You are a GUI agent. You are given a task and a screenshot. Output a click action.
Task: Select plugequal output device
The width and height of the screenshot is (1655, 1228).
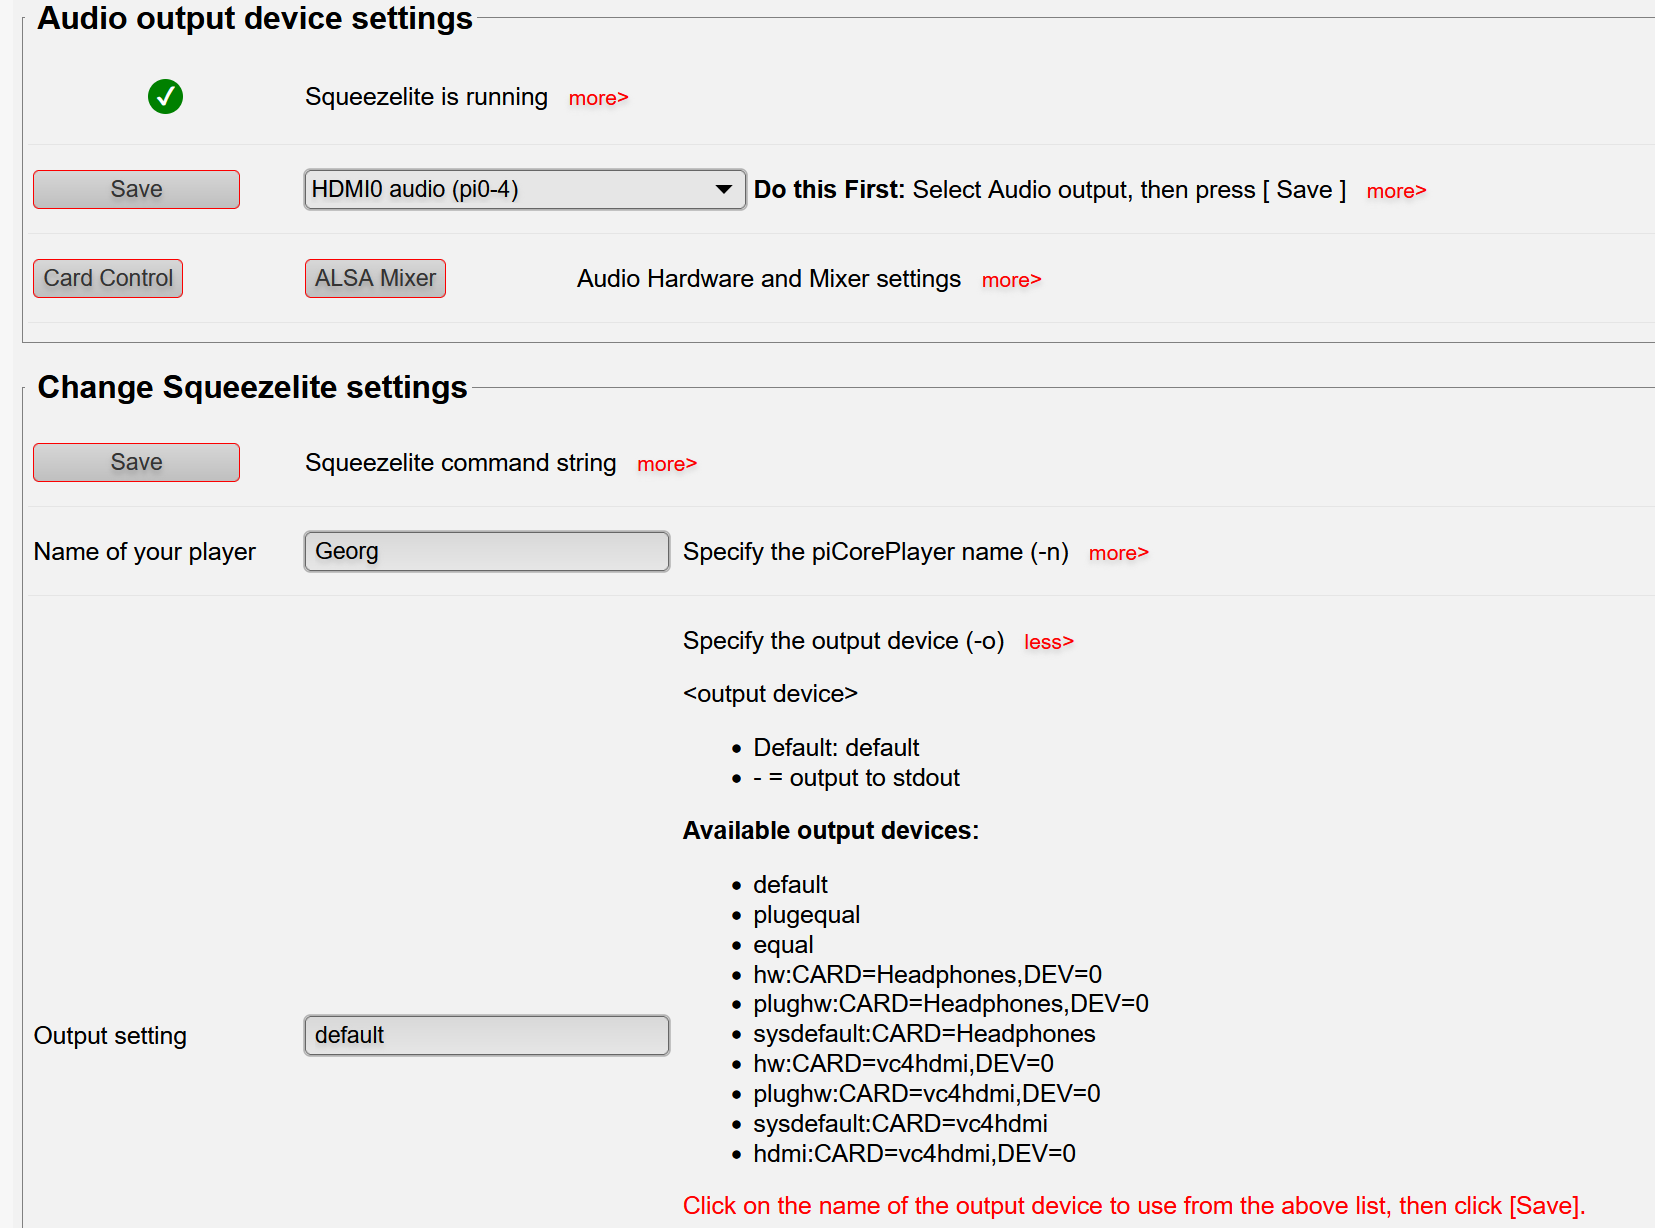806,915
